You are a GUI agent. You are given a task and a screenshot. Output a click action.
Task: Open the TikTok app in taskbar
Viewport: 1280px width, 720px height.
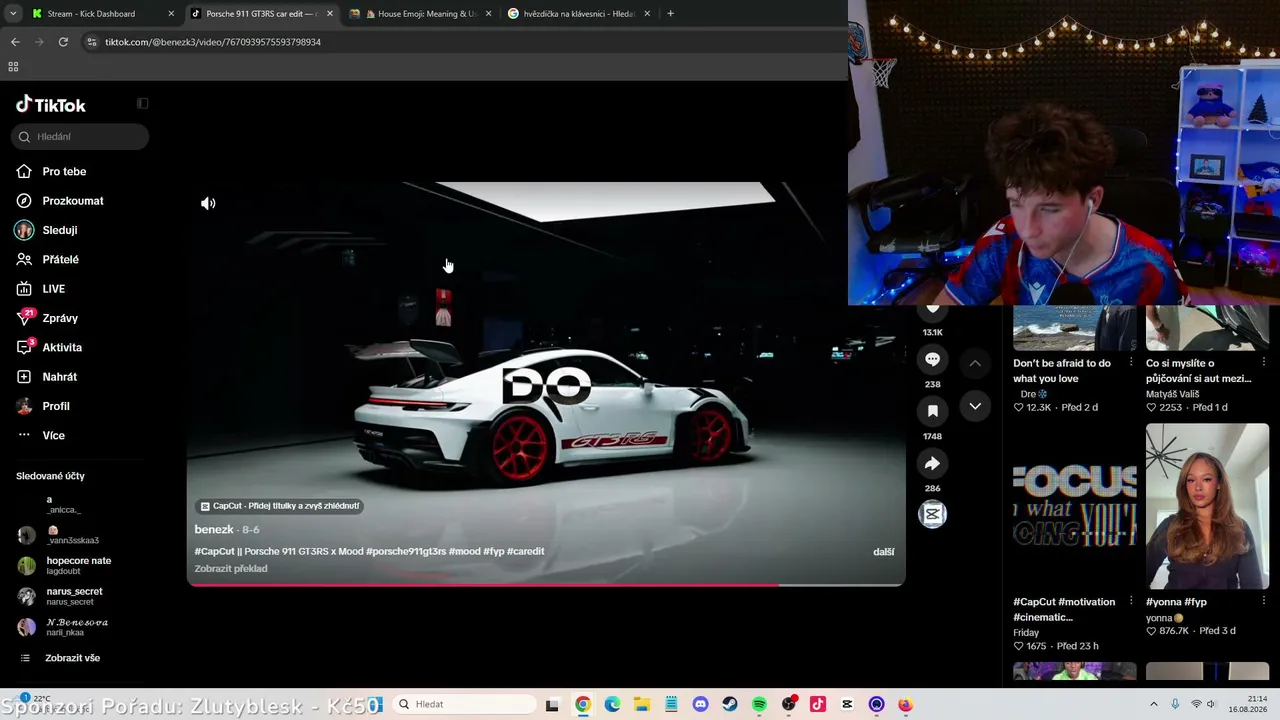[818, 705]
